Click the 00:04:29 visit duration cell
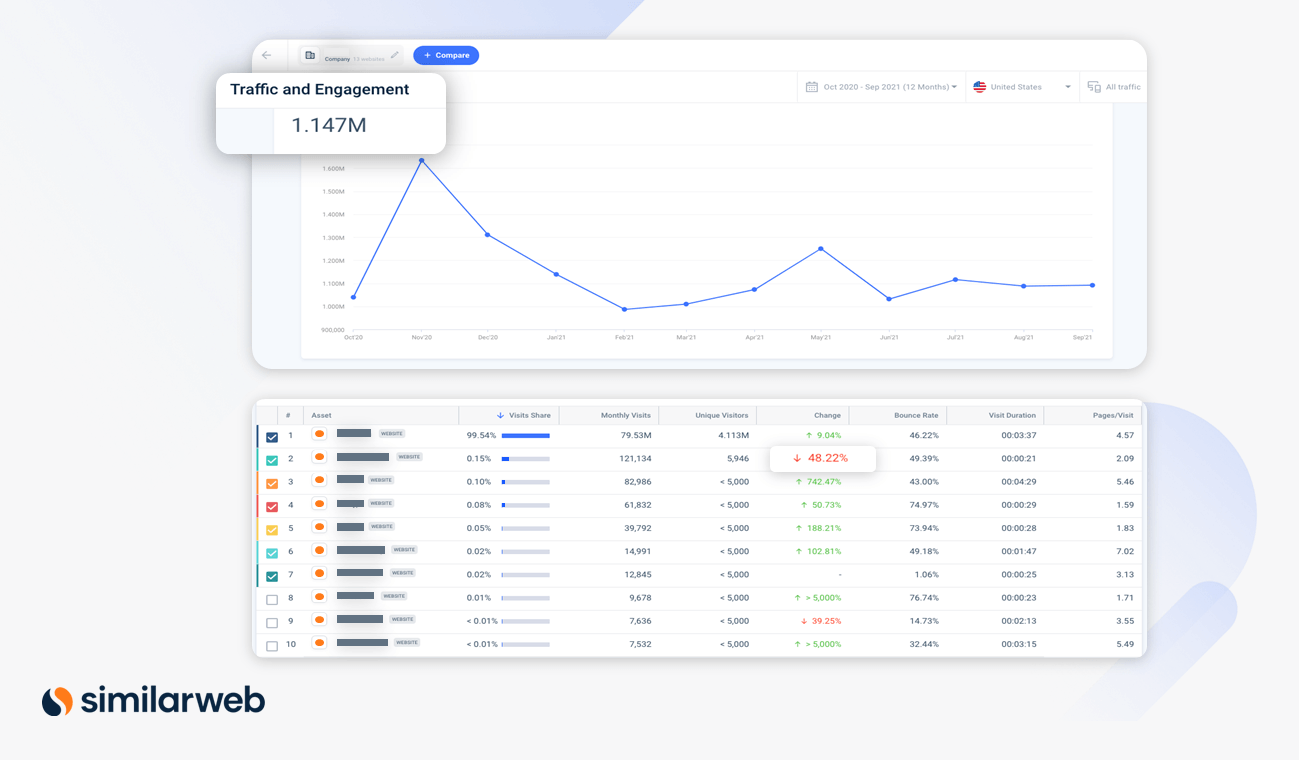1299x760 pixels. pos(1018,482)
